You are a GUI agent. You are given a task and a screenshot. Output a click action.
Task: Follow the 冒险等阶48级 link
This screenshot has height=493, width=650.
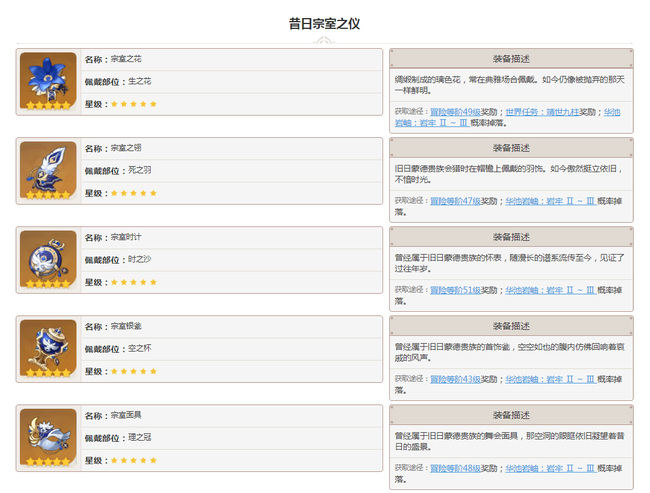click(x=455, y=469)
